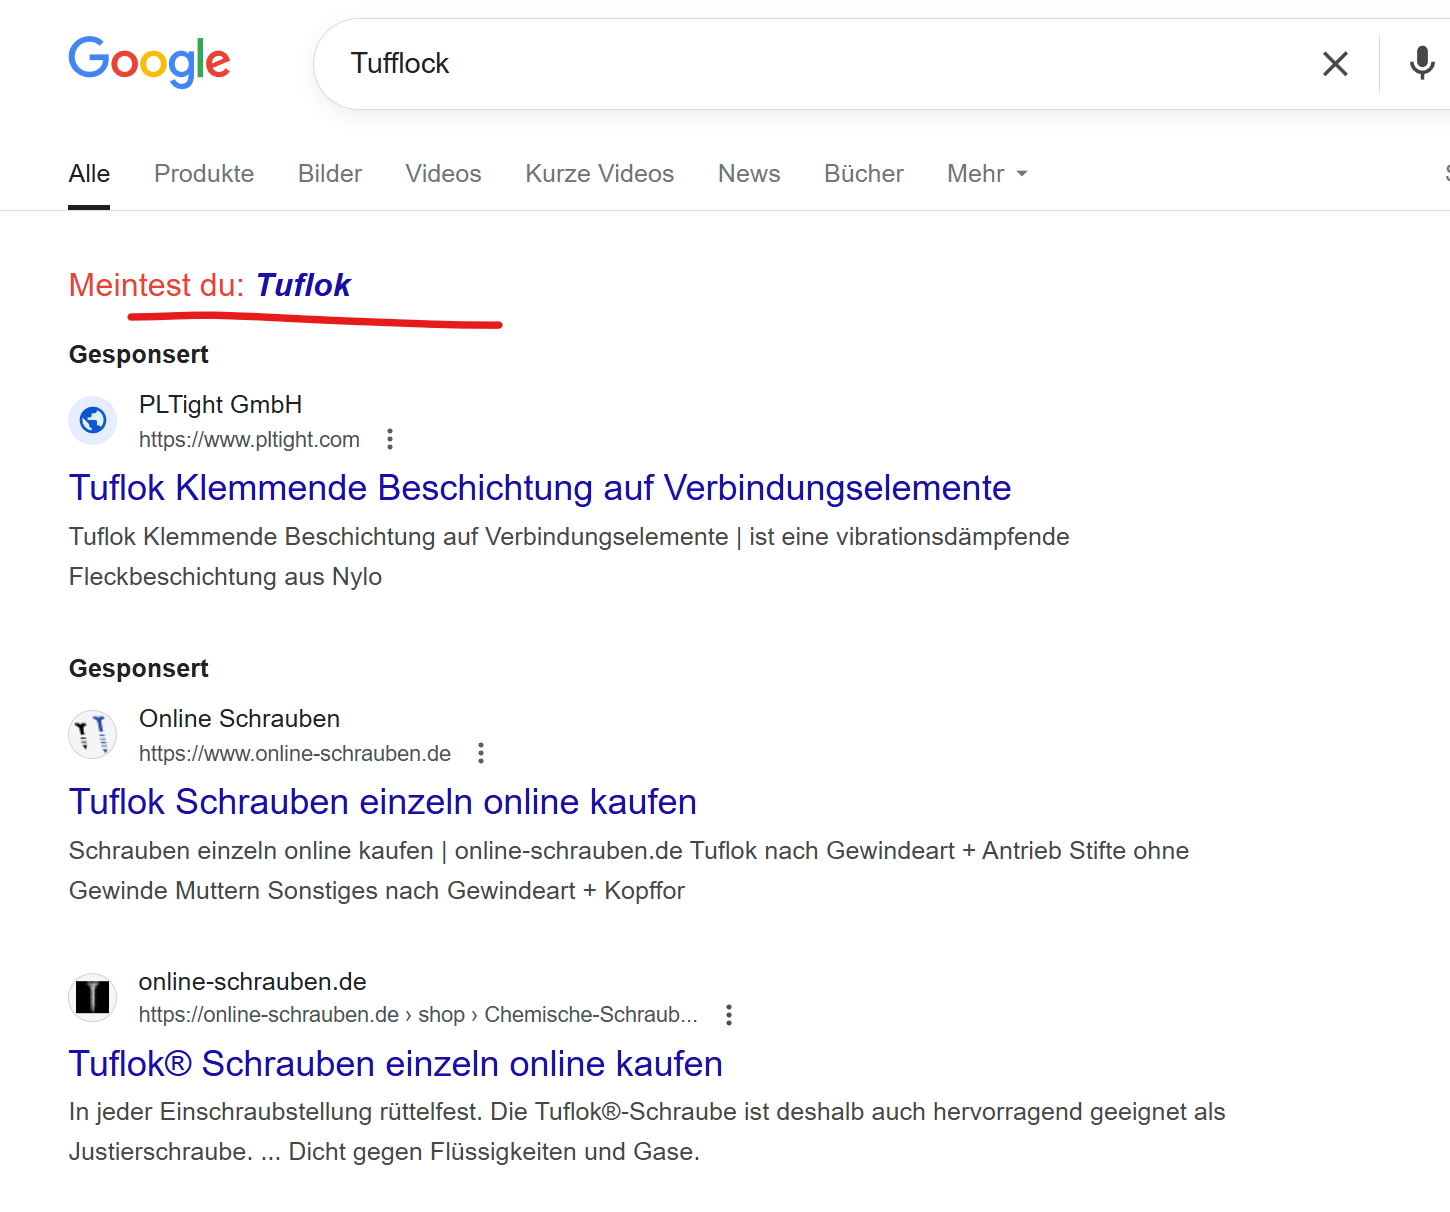Select the Alle tab
The width and height of the screenshot is (1450, 1212).
tap(89, 174)
